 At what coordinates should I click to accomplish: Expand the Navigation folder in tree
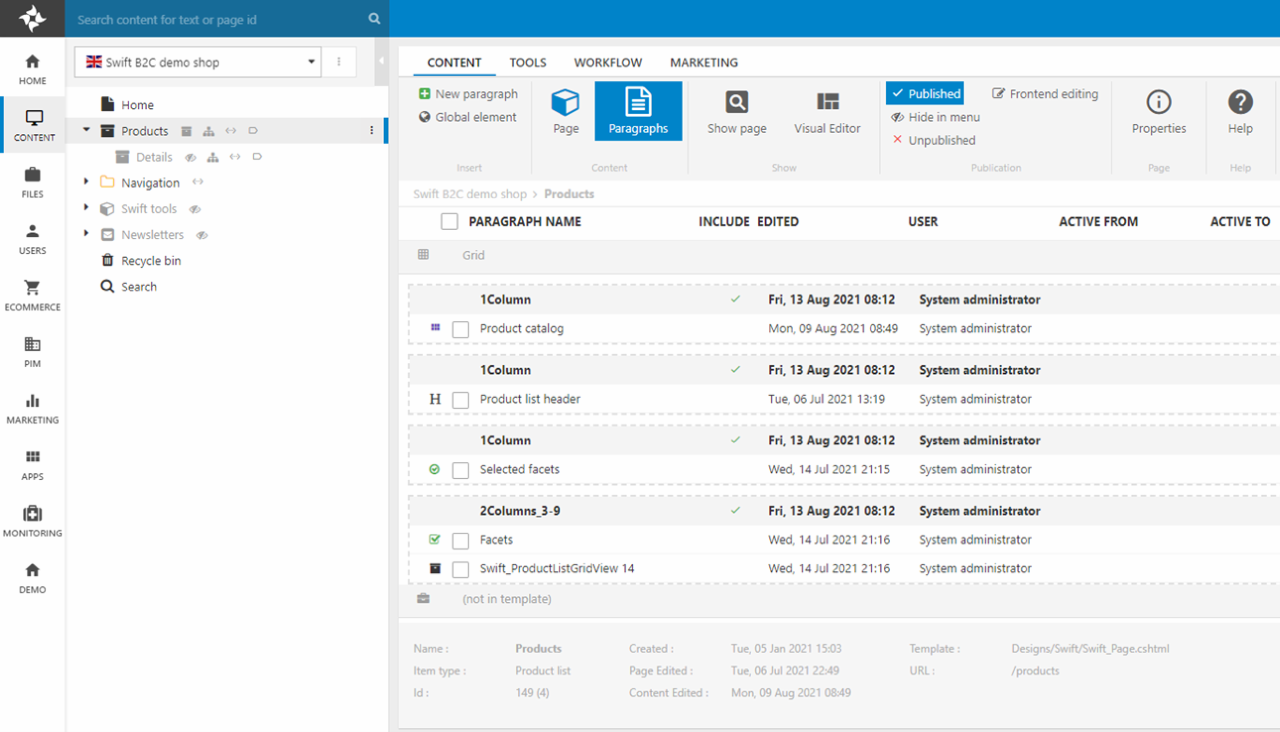[87, 182]
